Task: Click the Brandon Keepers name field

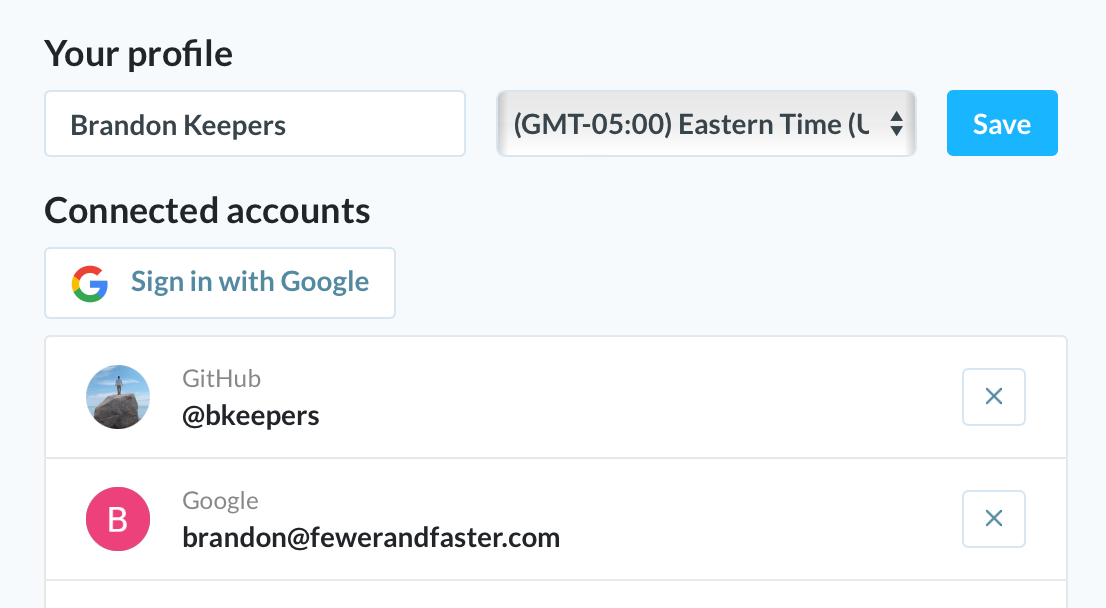Action: coord(255,123)
